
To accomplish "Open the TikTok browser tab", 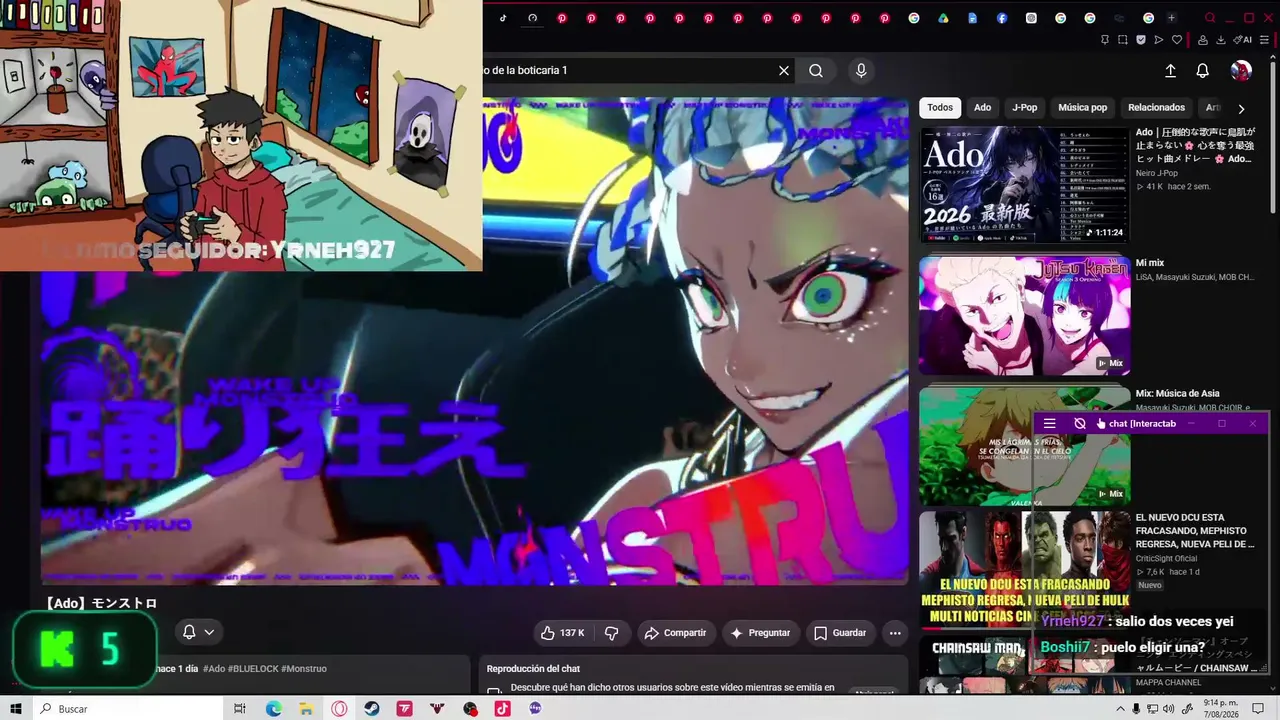I will tap(503, 18).
